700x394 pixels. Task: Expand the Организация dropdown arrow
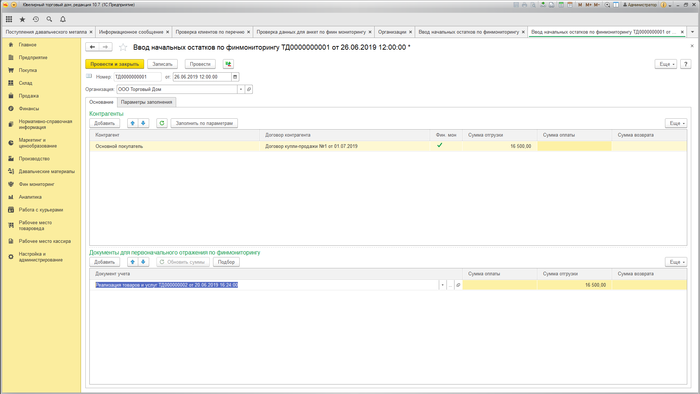(x=241, y=89)
